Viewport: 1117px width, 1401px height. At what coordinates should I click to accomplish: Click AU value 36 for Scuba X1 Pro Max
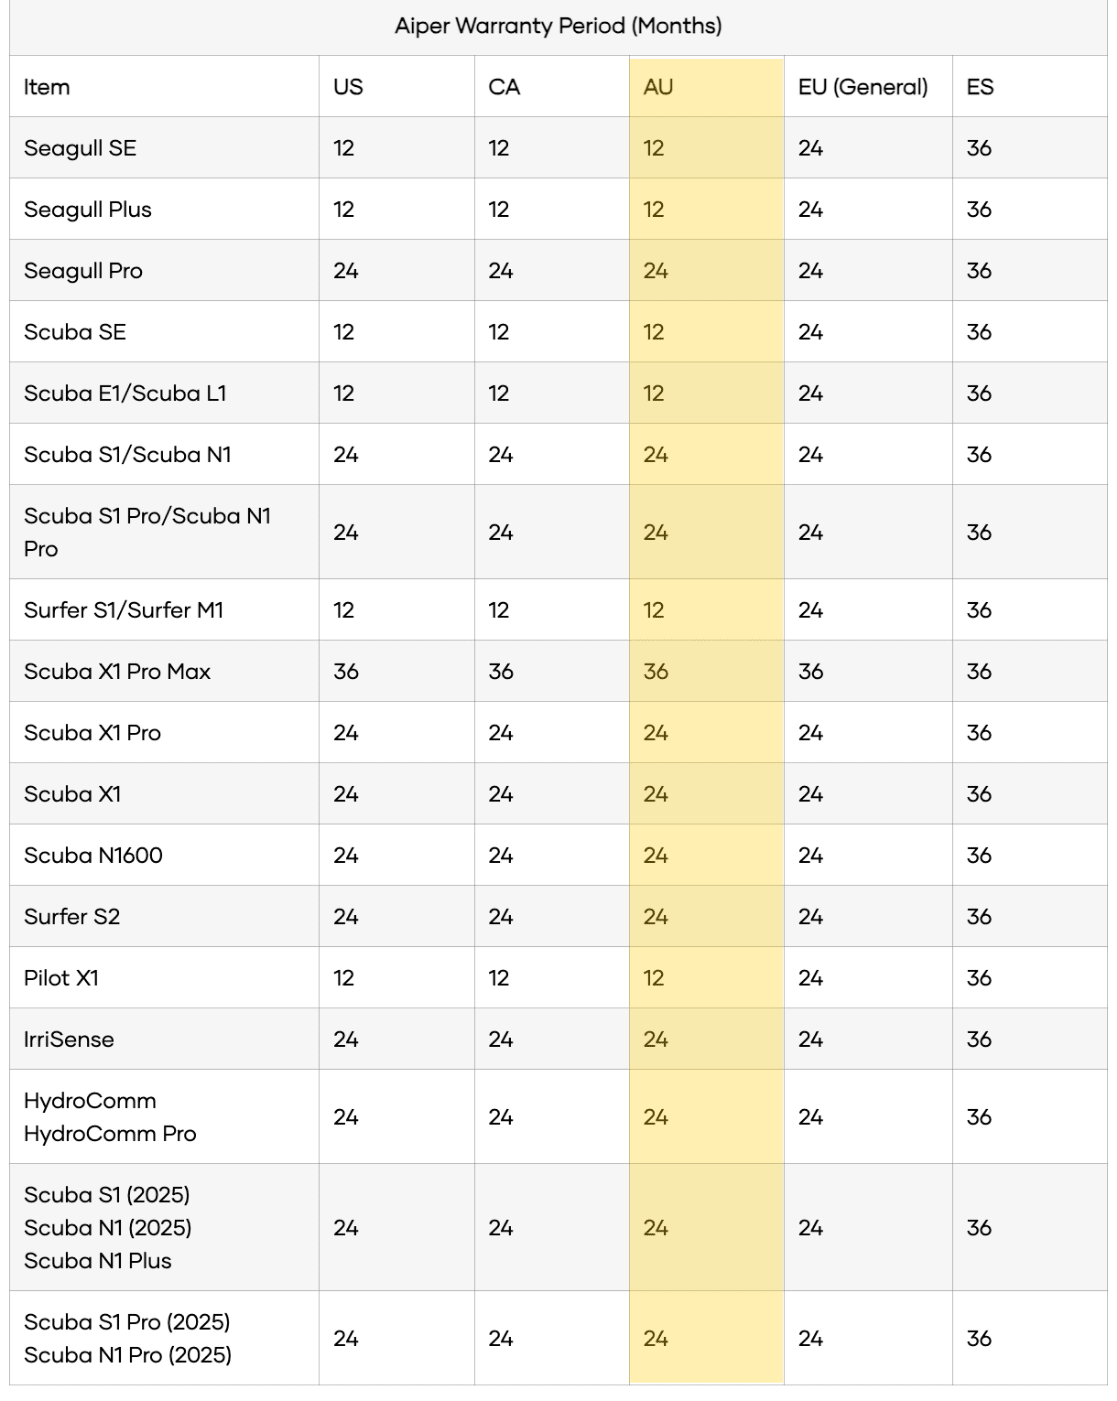tap(656, 671)
